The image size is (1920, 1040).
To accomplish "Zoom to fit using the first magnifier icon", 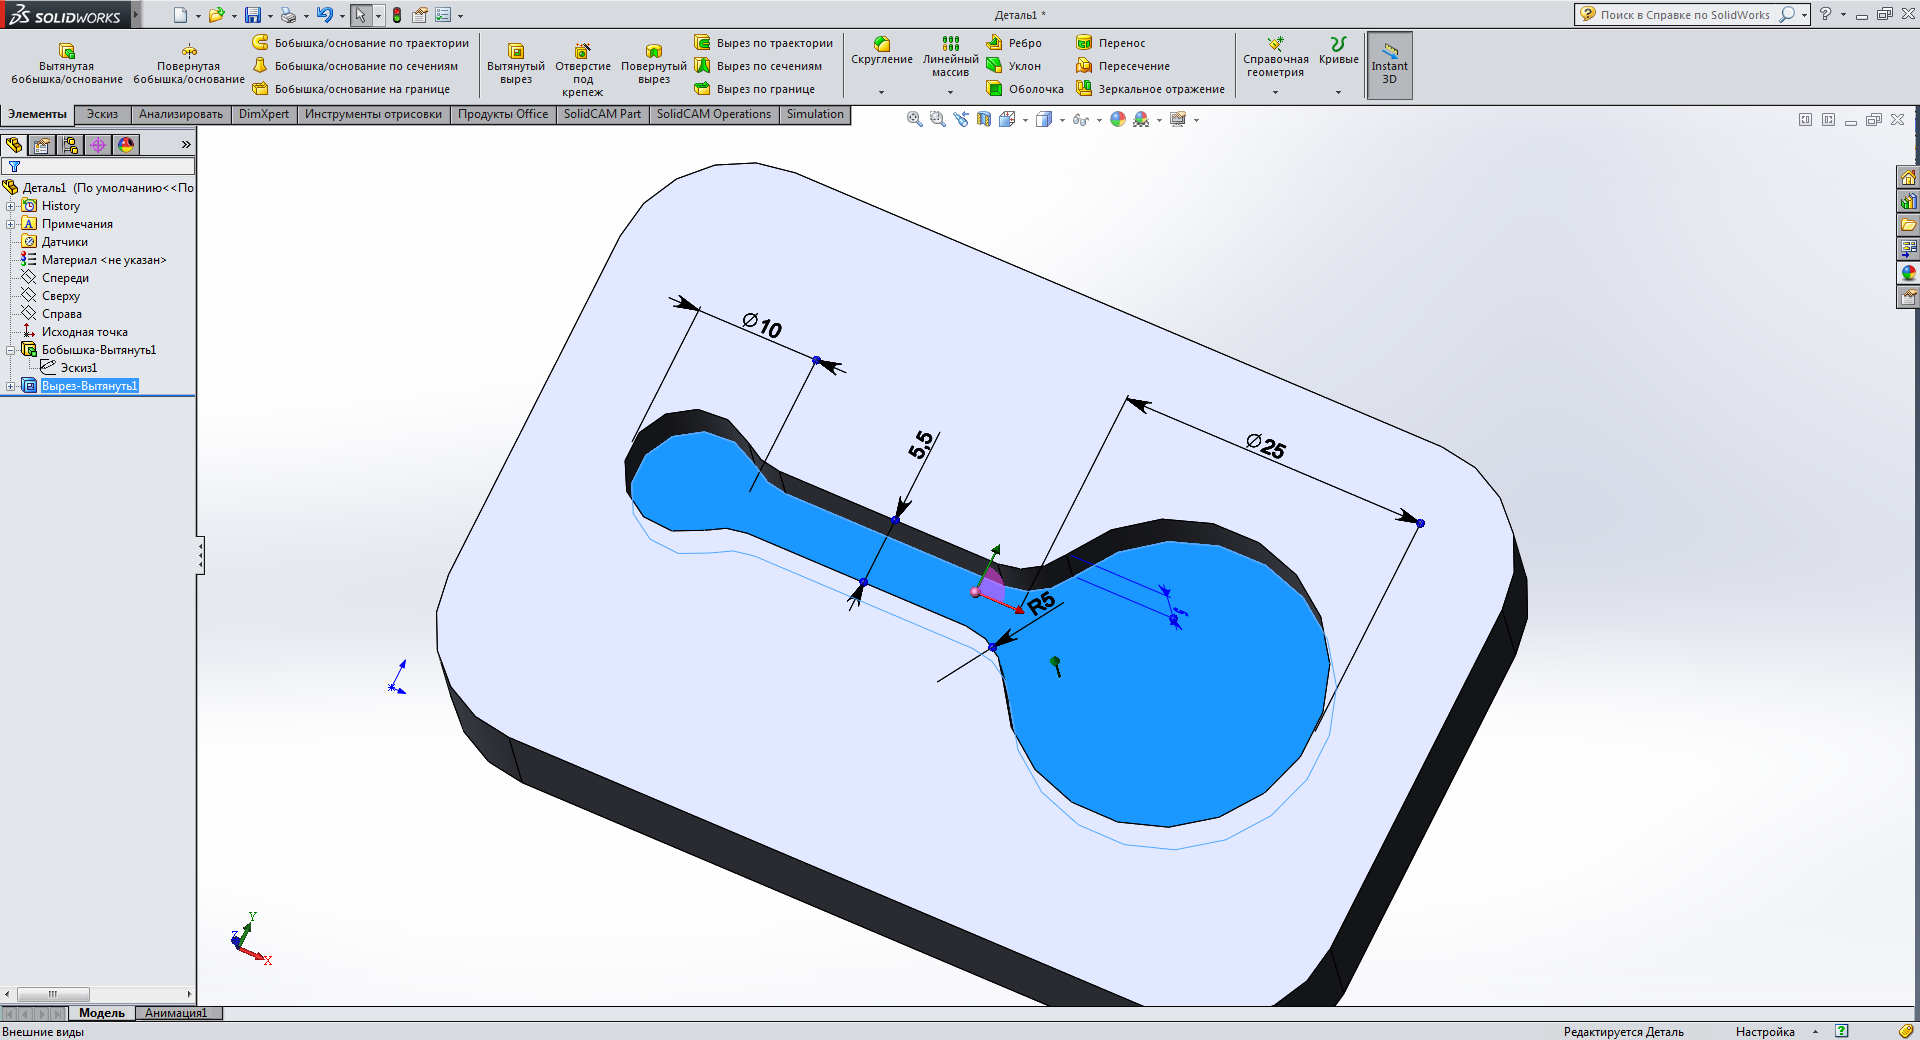I will pyautogui.click(x=914, y=119).
